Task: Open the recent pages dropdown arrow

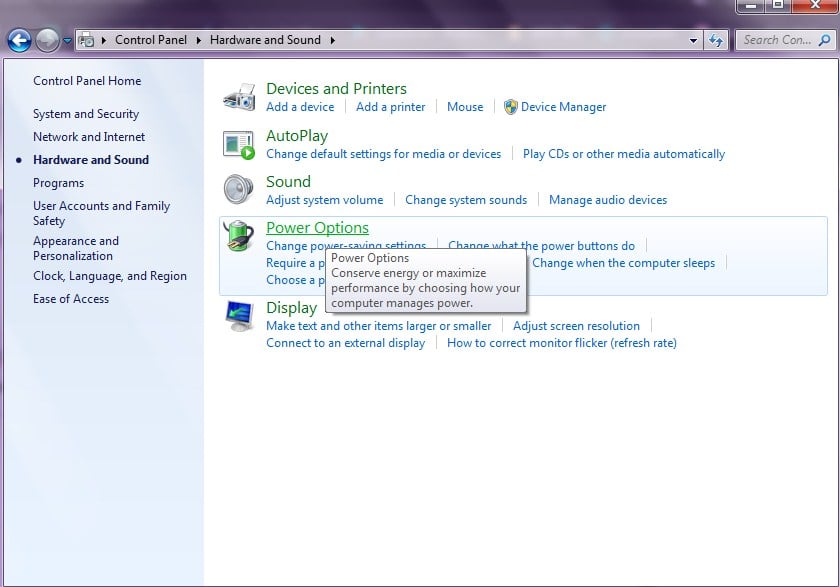Action: (x=67, y=41)
